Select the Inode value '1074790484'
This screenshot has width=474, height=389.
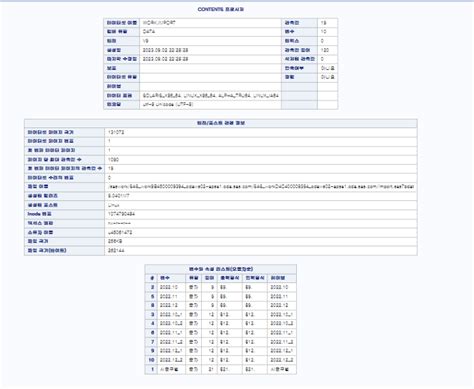(121, 214)
